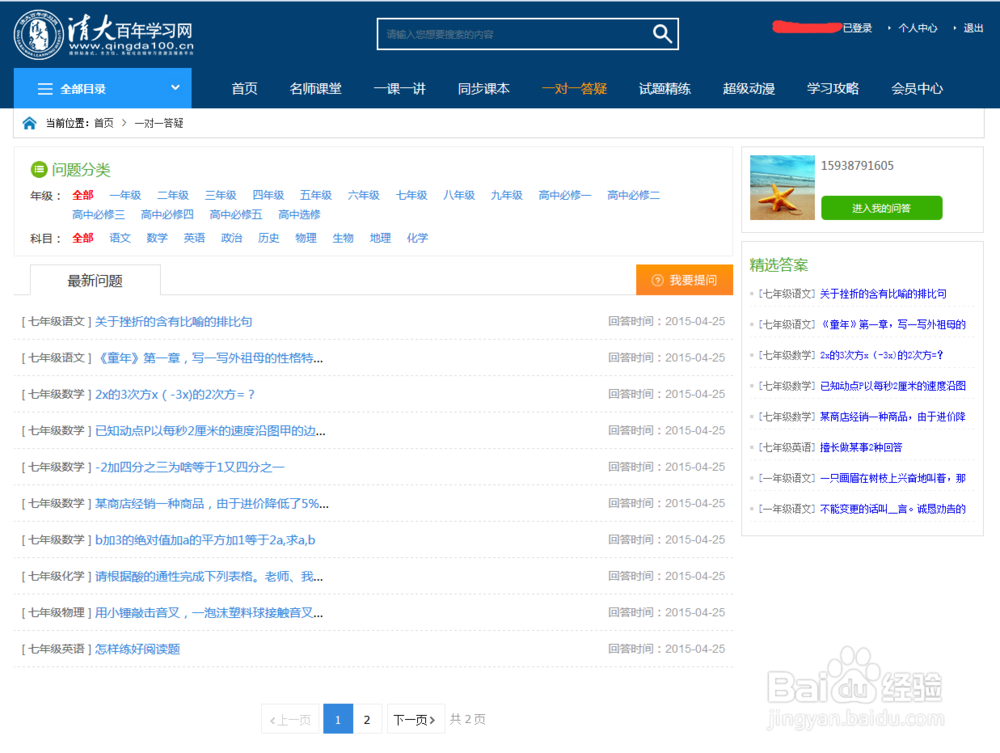
Task: Click the starfish avatar thumbnail
Action: coord(781,186)
